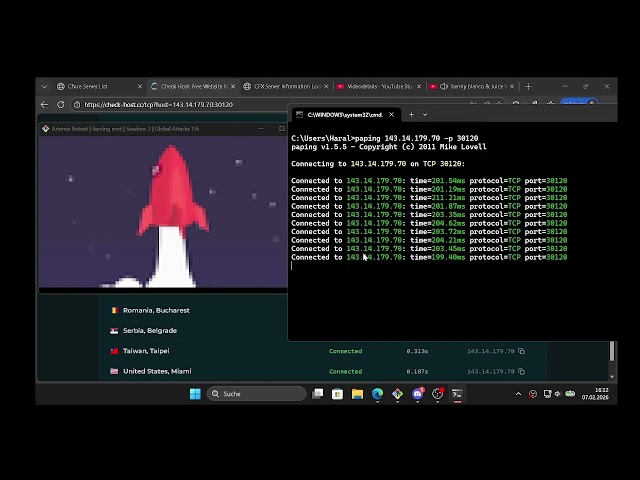This screenshot has height=480, width=640.
Task: Reload the check-host page
Action: pos(60,105)
